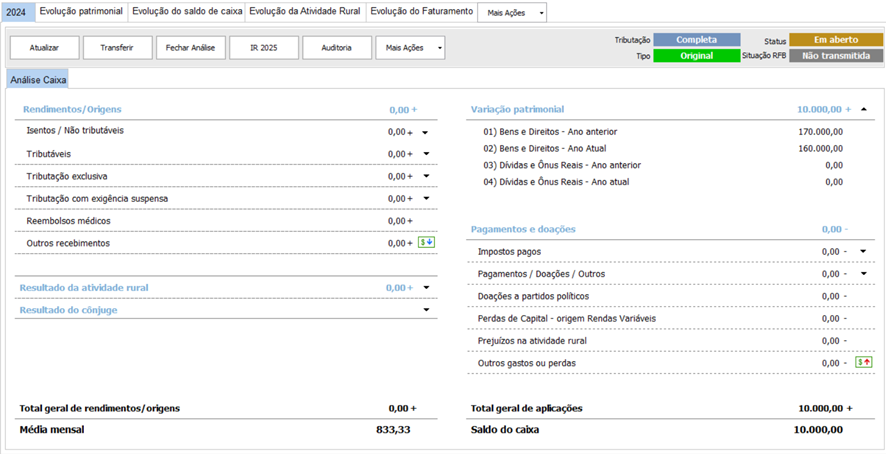
Task: Open the IR 2025 button
Action: 263,47
